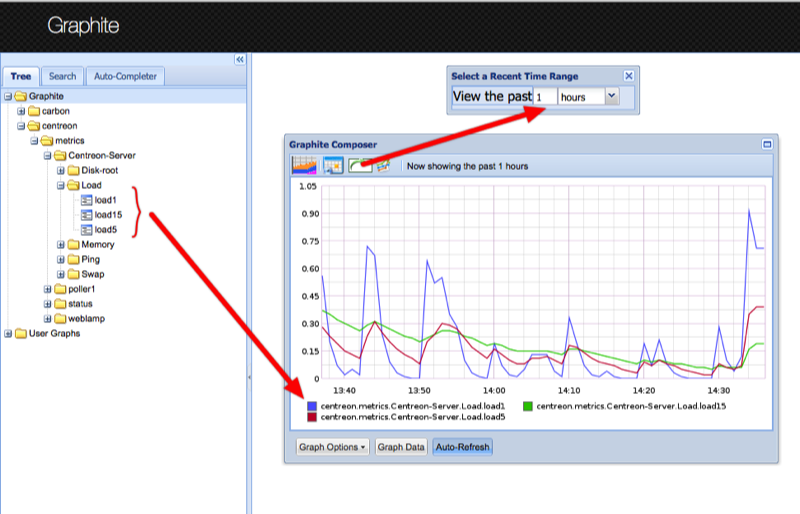Switch to the Auto-Completer tab
Viewport: 800px width, 514px height.
(124, 76)
